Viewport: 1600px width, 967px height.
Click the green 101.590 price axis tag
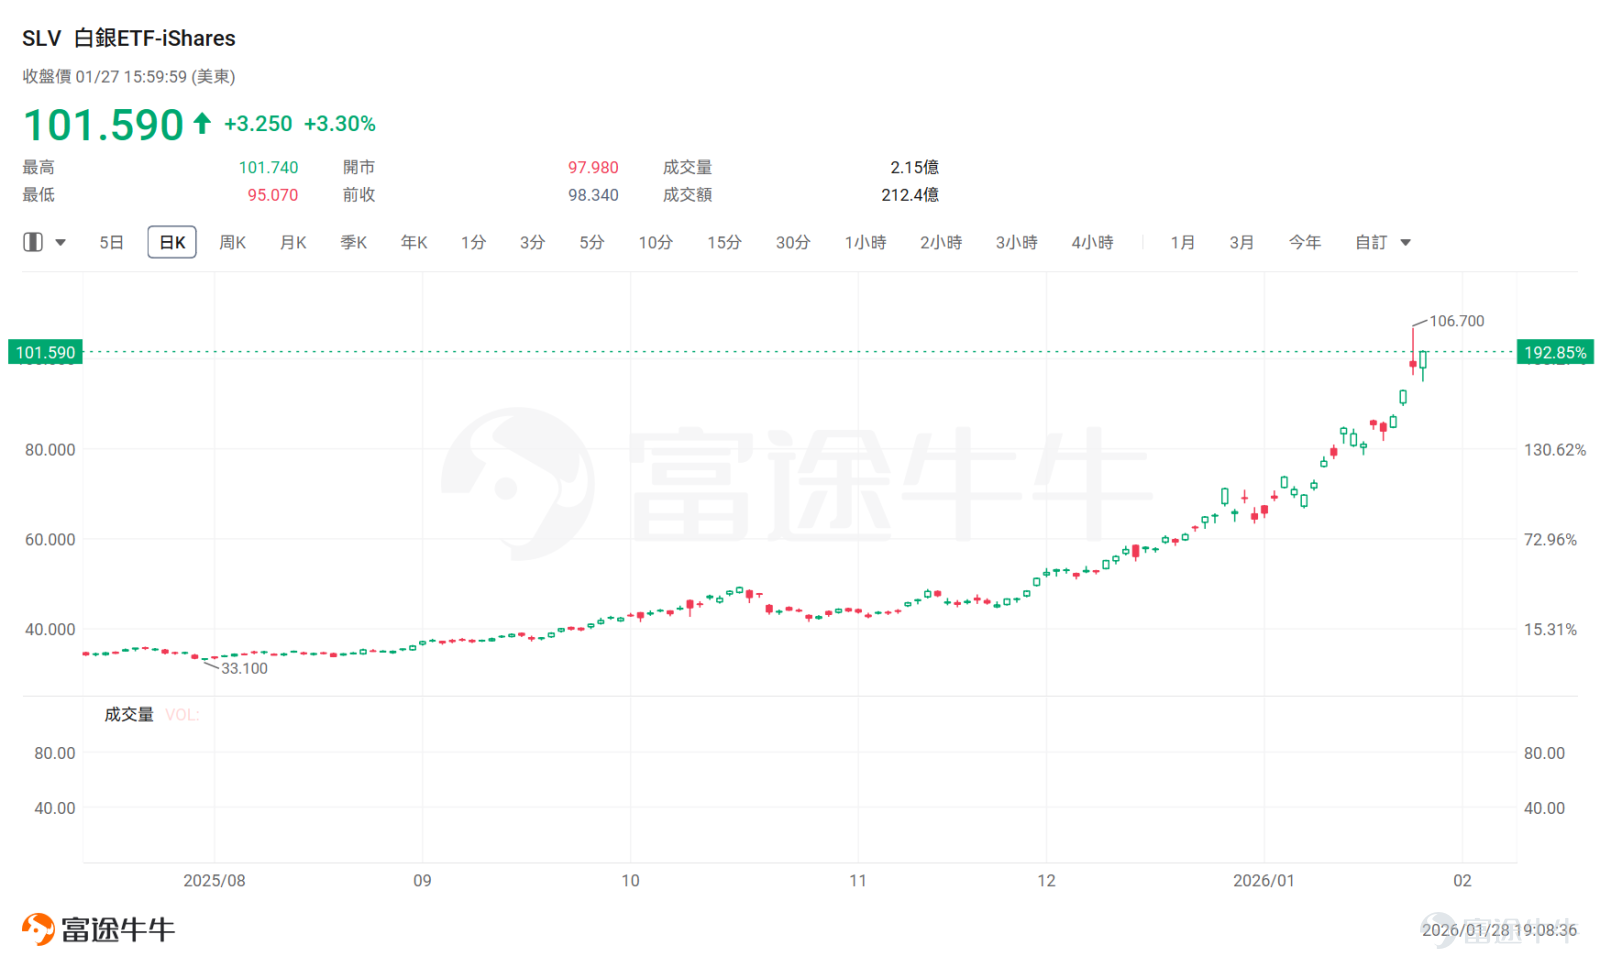coord(45,352)
